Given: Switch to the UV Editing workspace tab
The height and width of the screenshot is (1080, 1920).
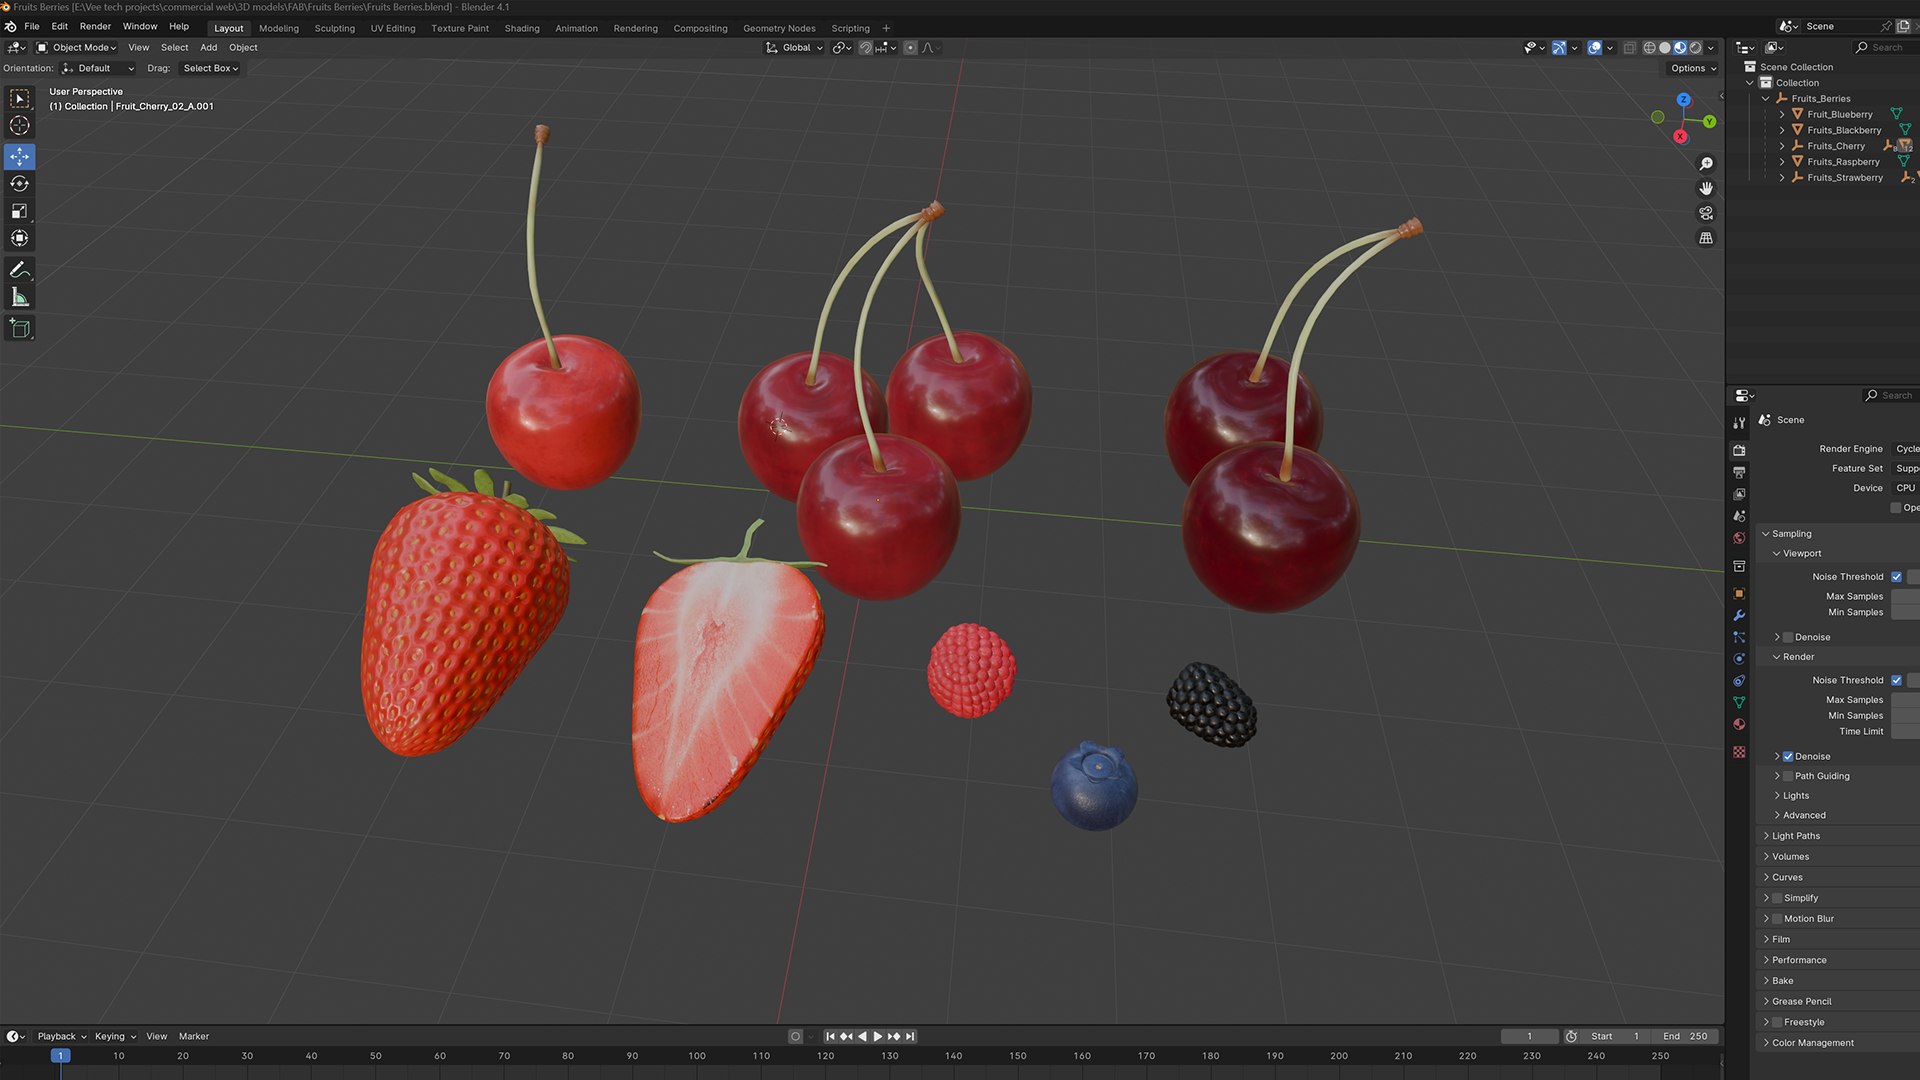Looking at the screenshot, I should point(392,28).
